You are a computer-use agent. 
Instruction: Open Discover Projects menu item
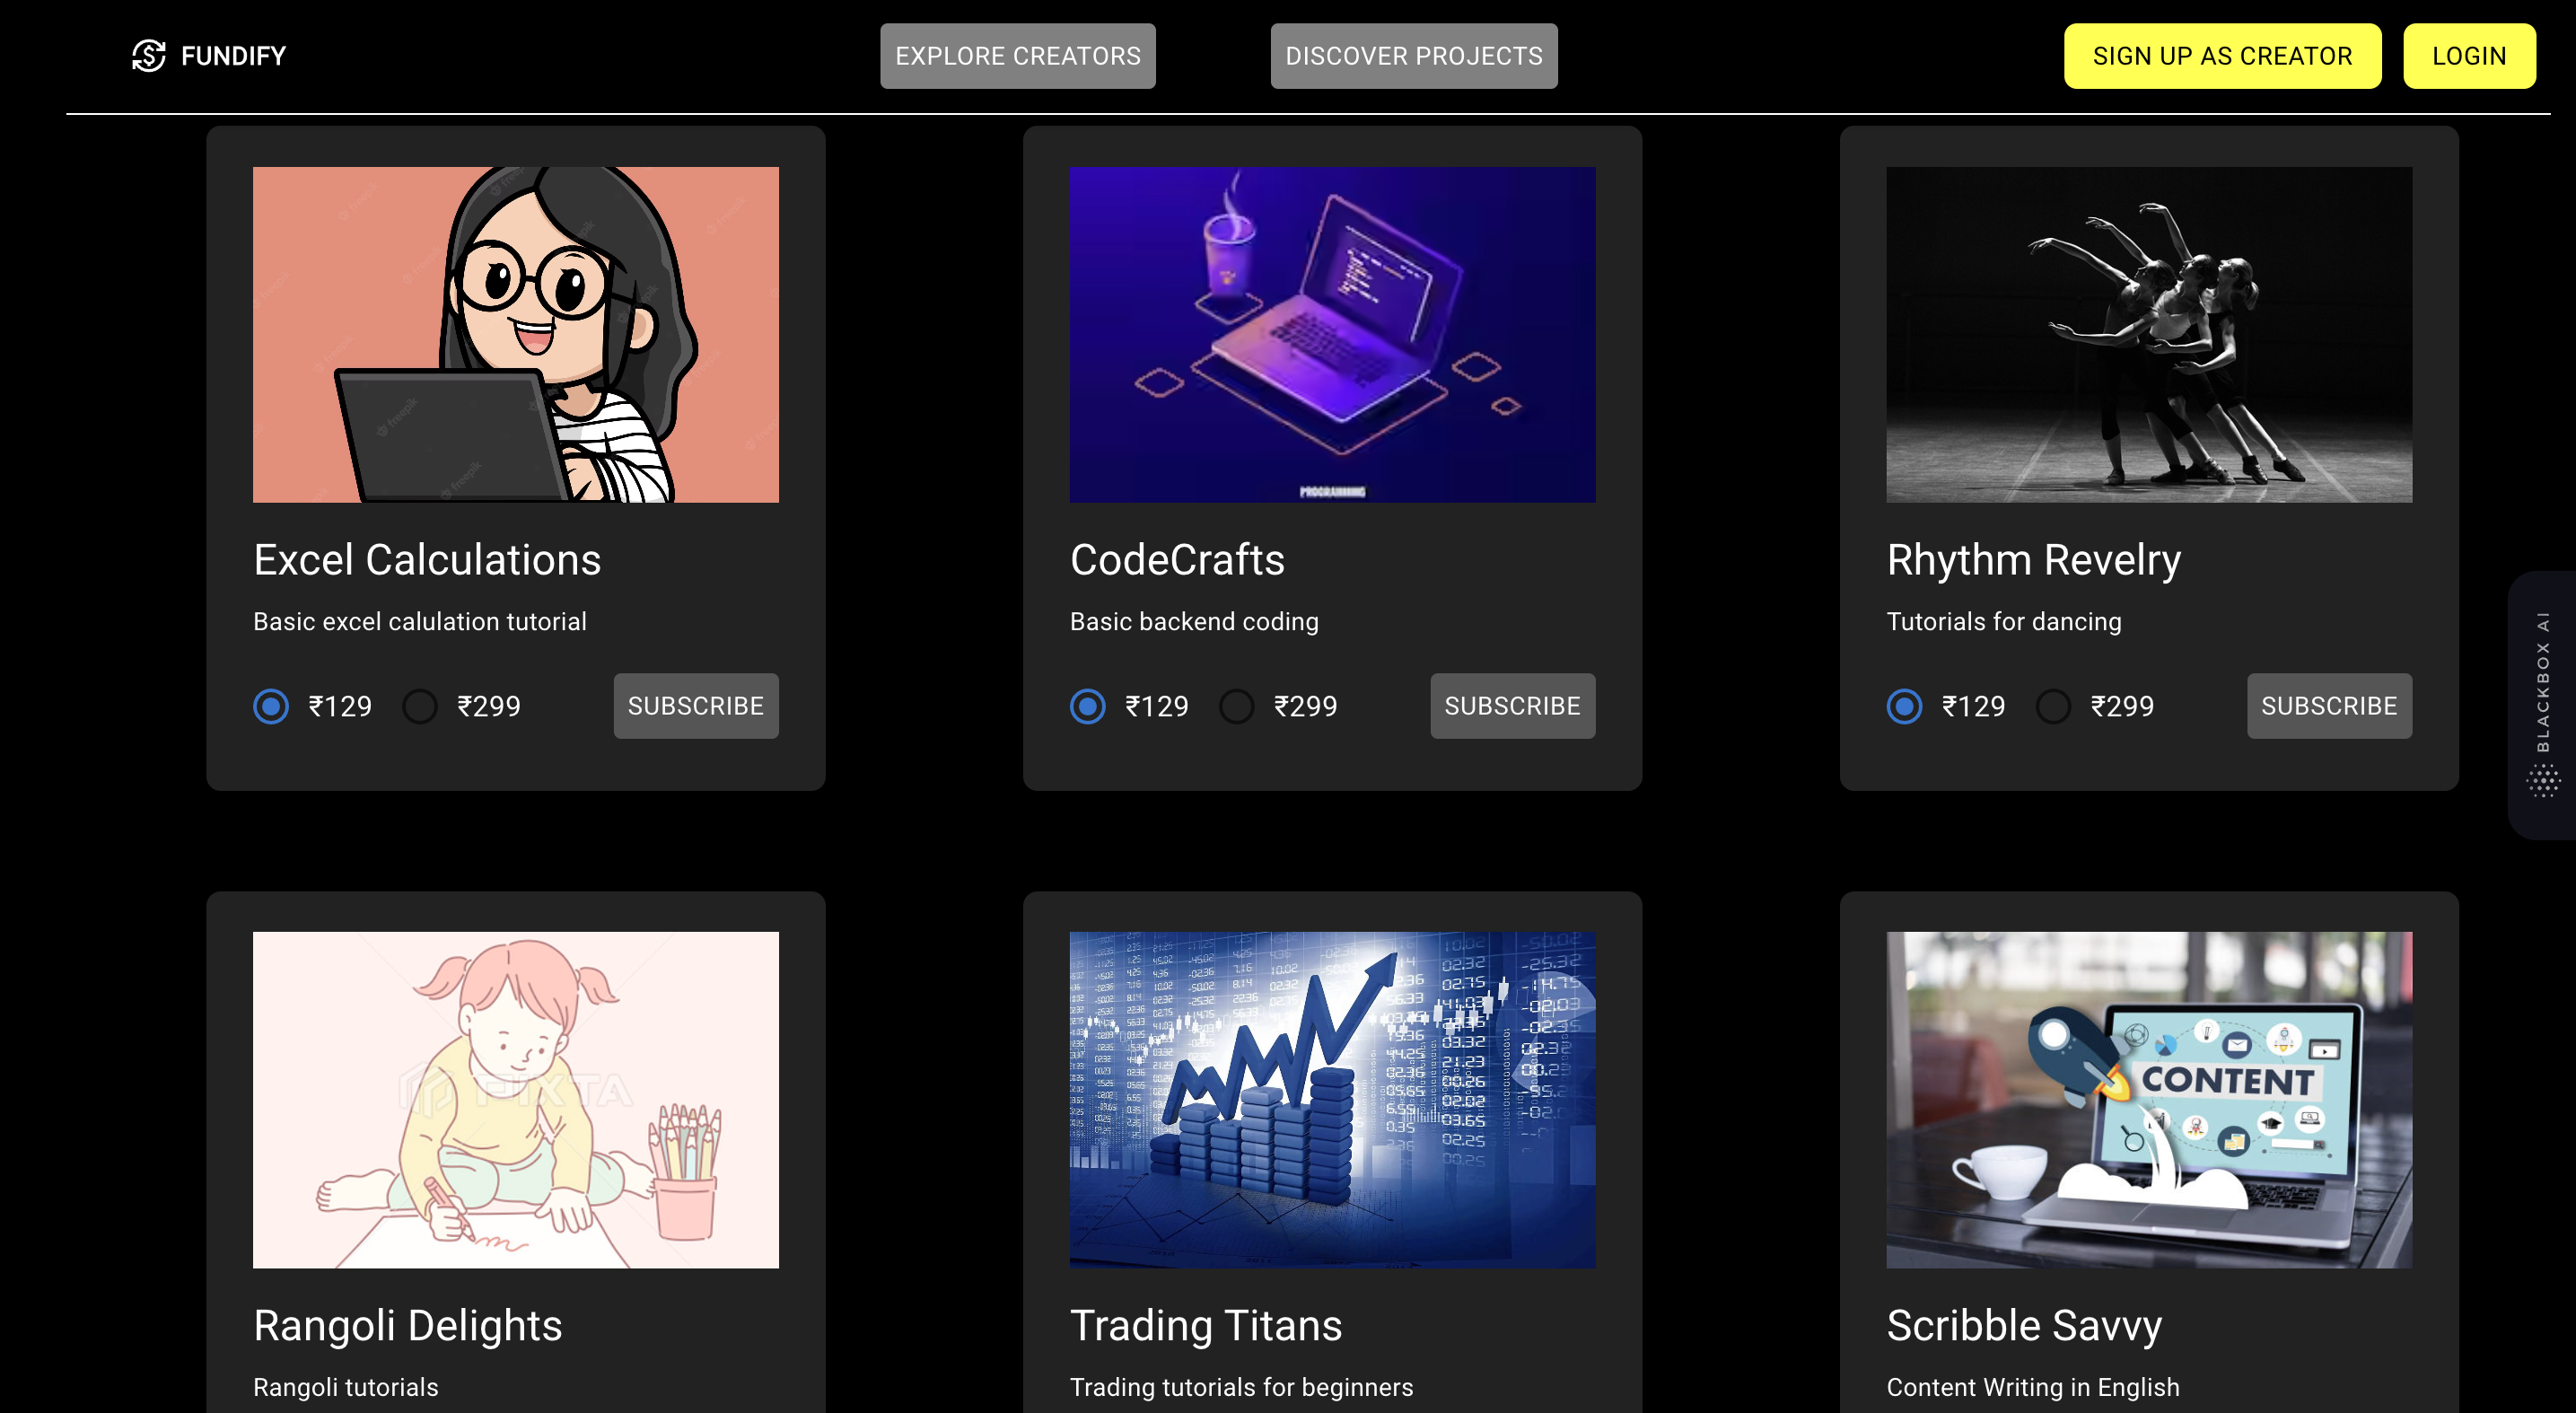(1413, 56)
